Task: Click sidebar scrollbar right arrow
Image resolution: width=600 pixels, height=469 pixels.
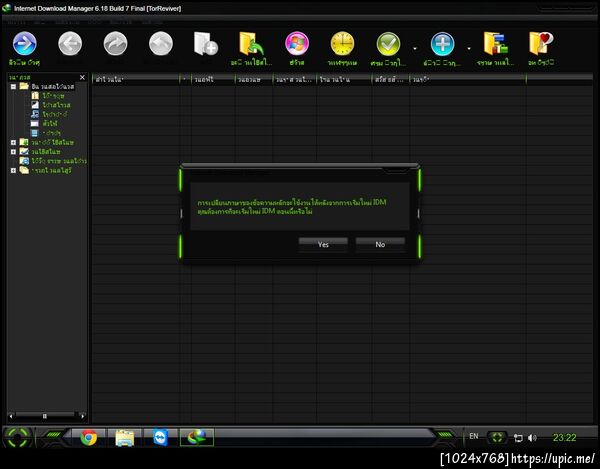Action: pyautogui.click(x=82, y=416)
